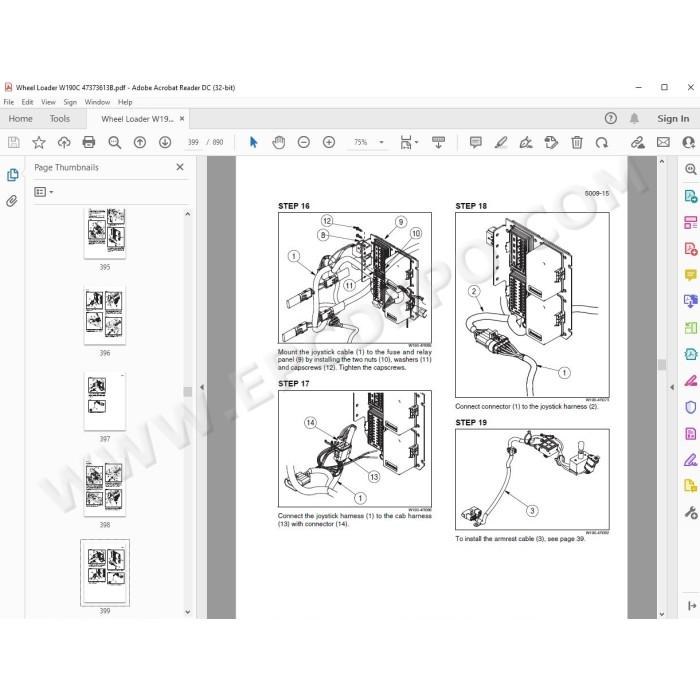Add bookmark star to this file

click(39, 142)
